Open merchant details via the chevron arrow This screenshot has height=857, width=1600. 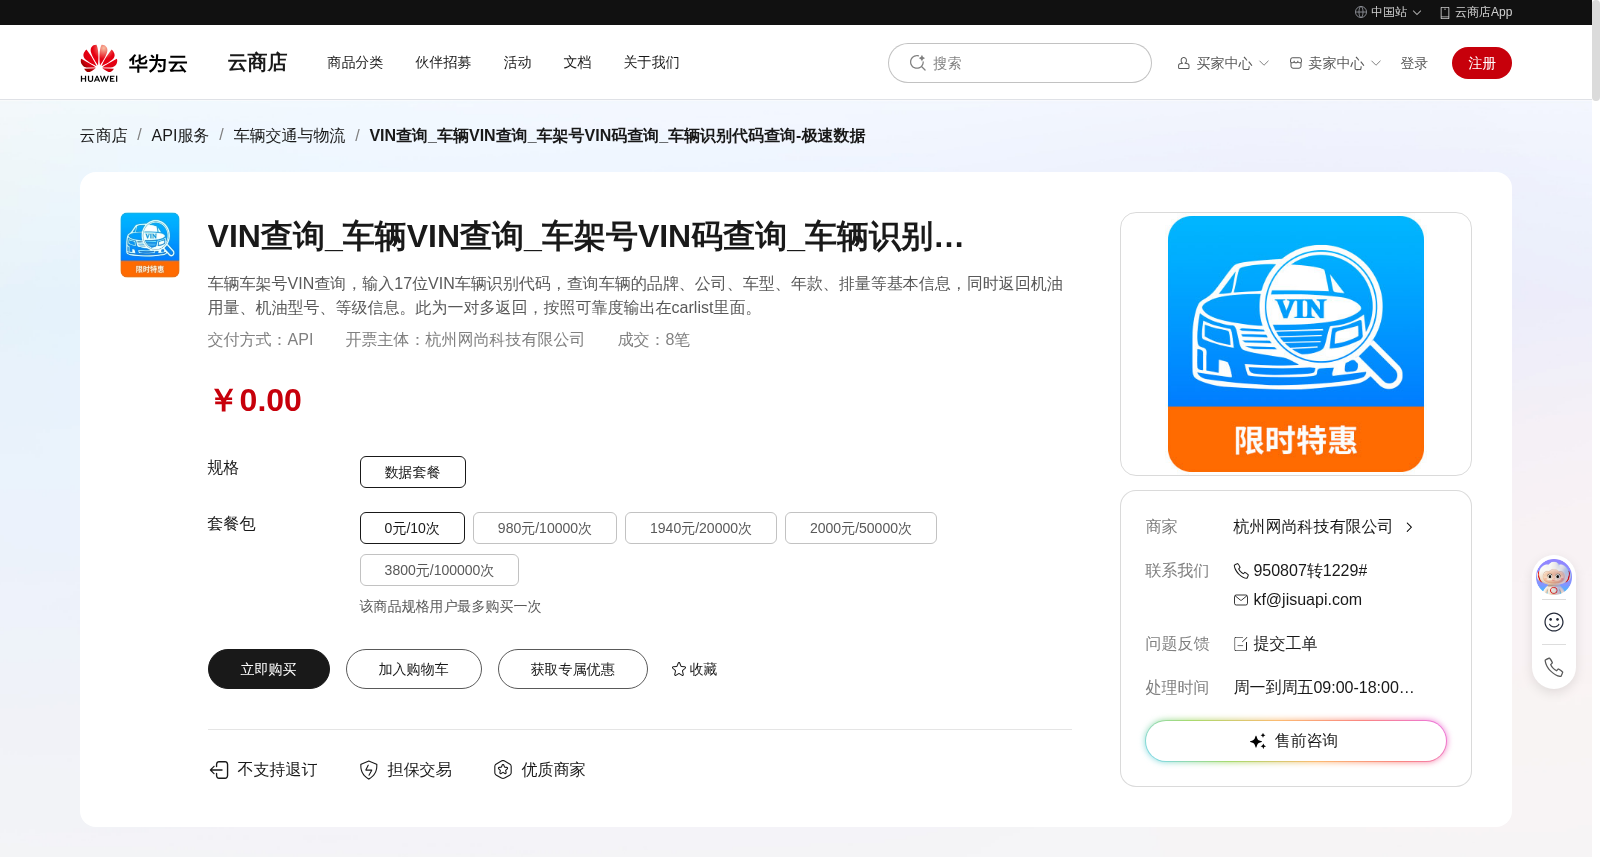[1409, 527]
